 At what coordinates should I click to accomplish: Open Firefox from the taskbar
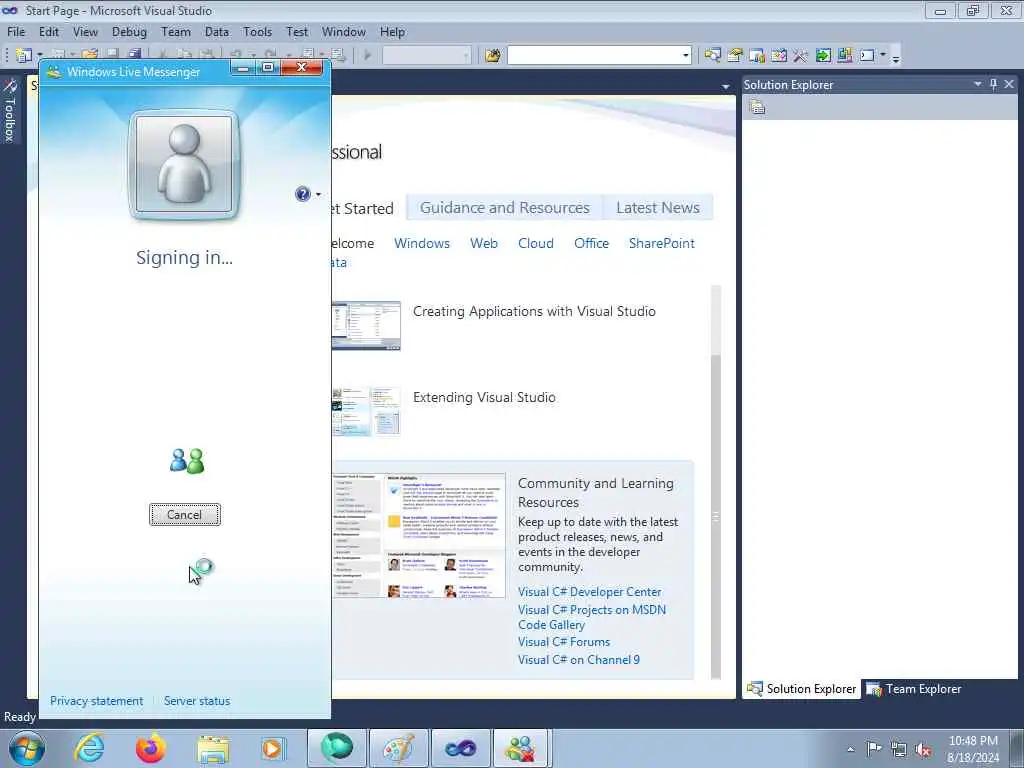pos(151,748)
